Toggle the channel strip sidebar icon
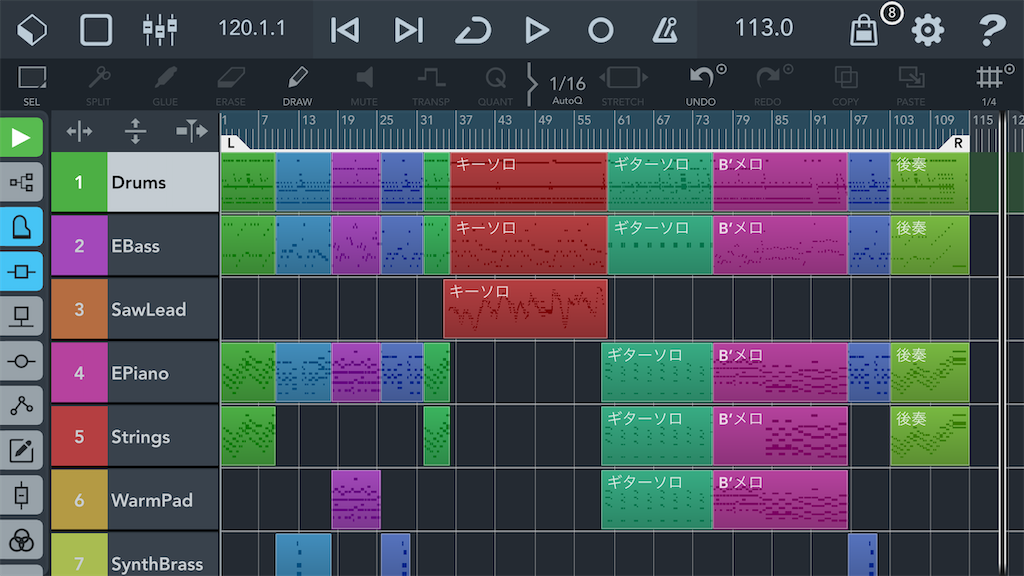 pos(22,272)
